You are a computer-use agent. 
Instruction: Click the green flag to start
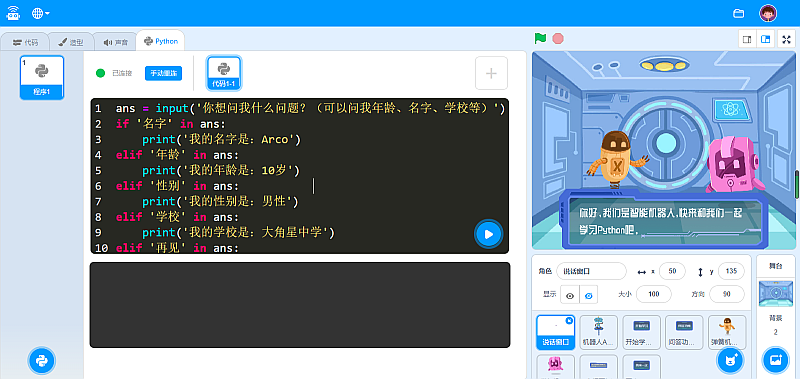[540, 38]
